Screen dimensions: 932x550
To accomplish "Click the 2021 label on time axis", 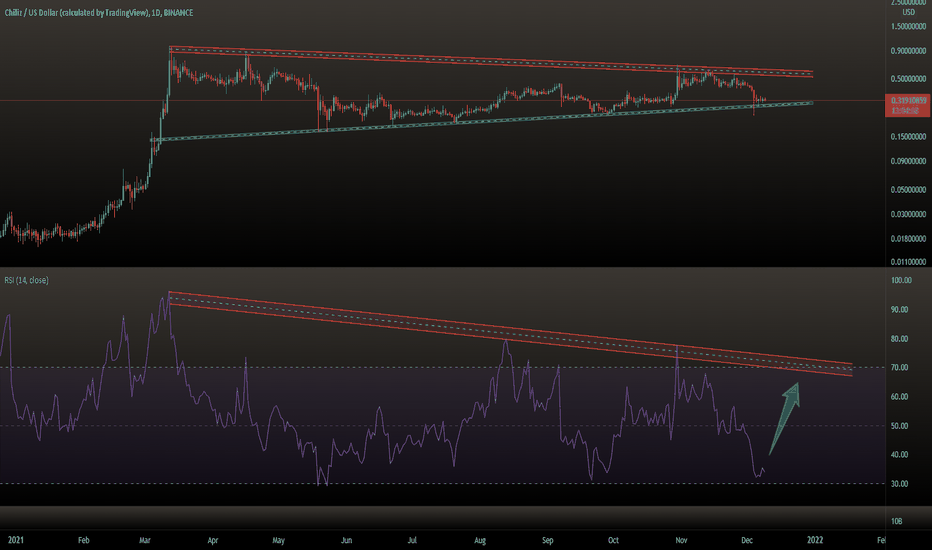I will 15,540.
